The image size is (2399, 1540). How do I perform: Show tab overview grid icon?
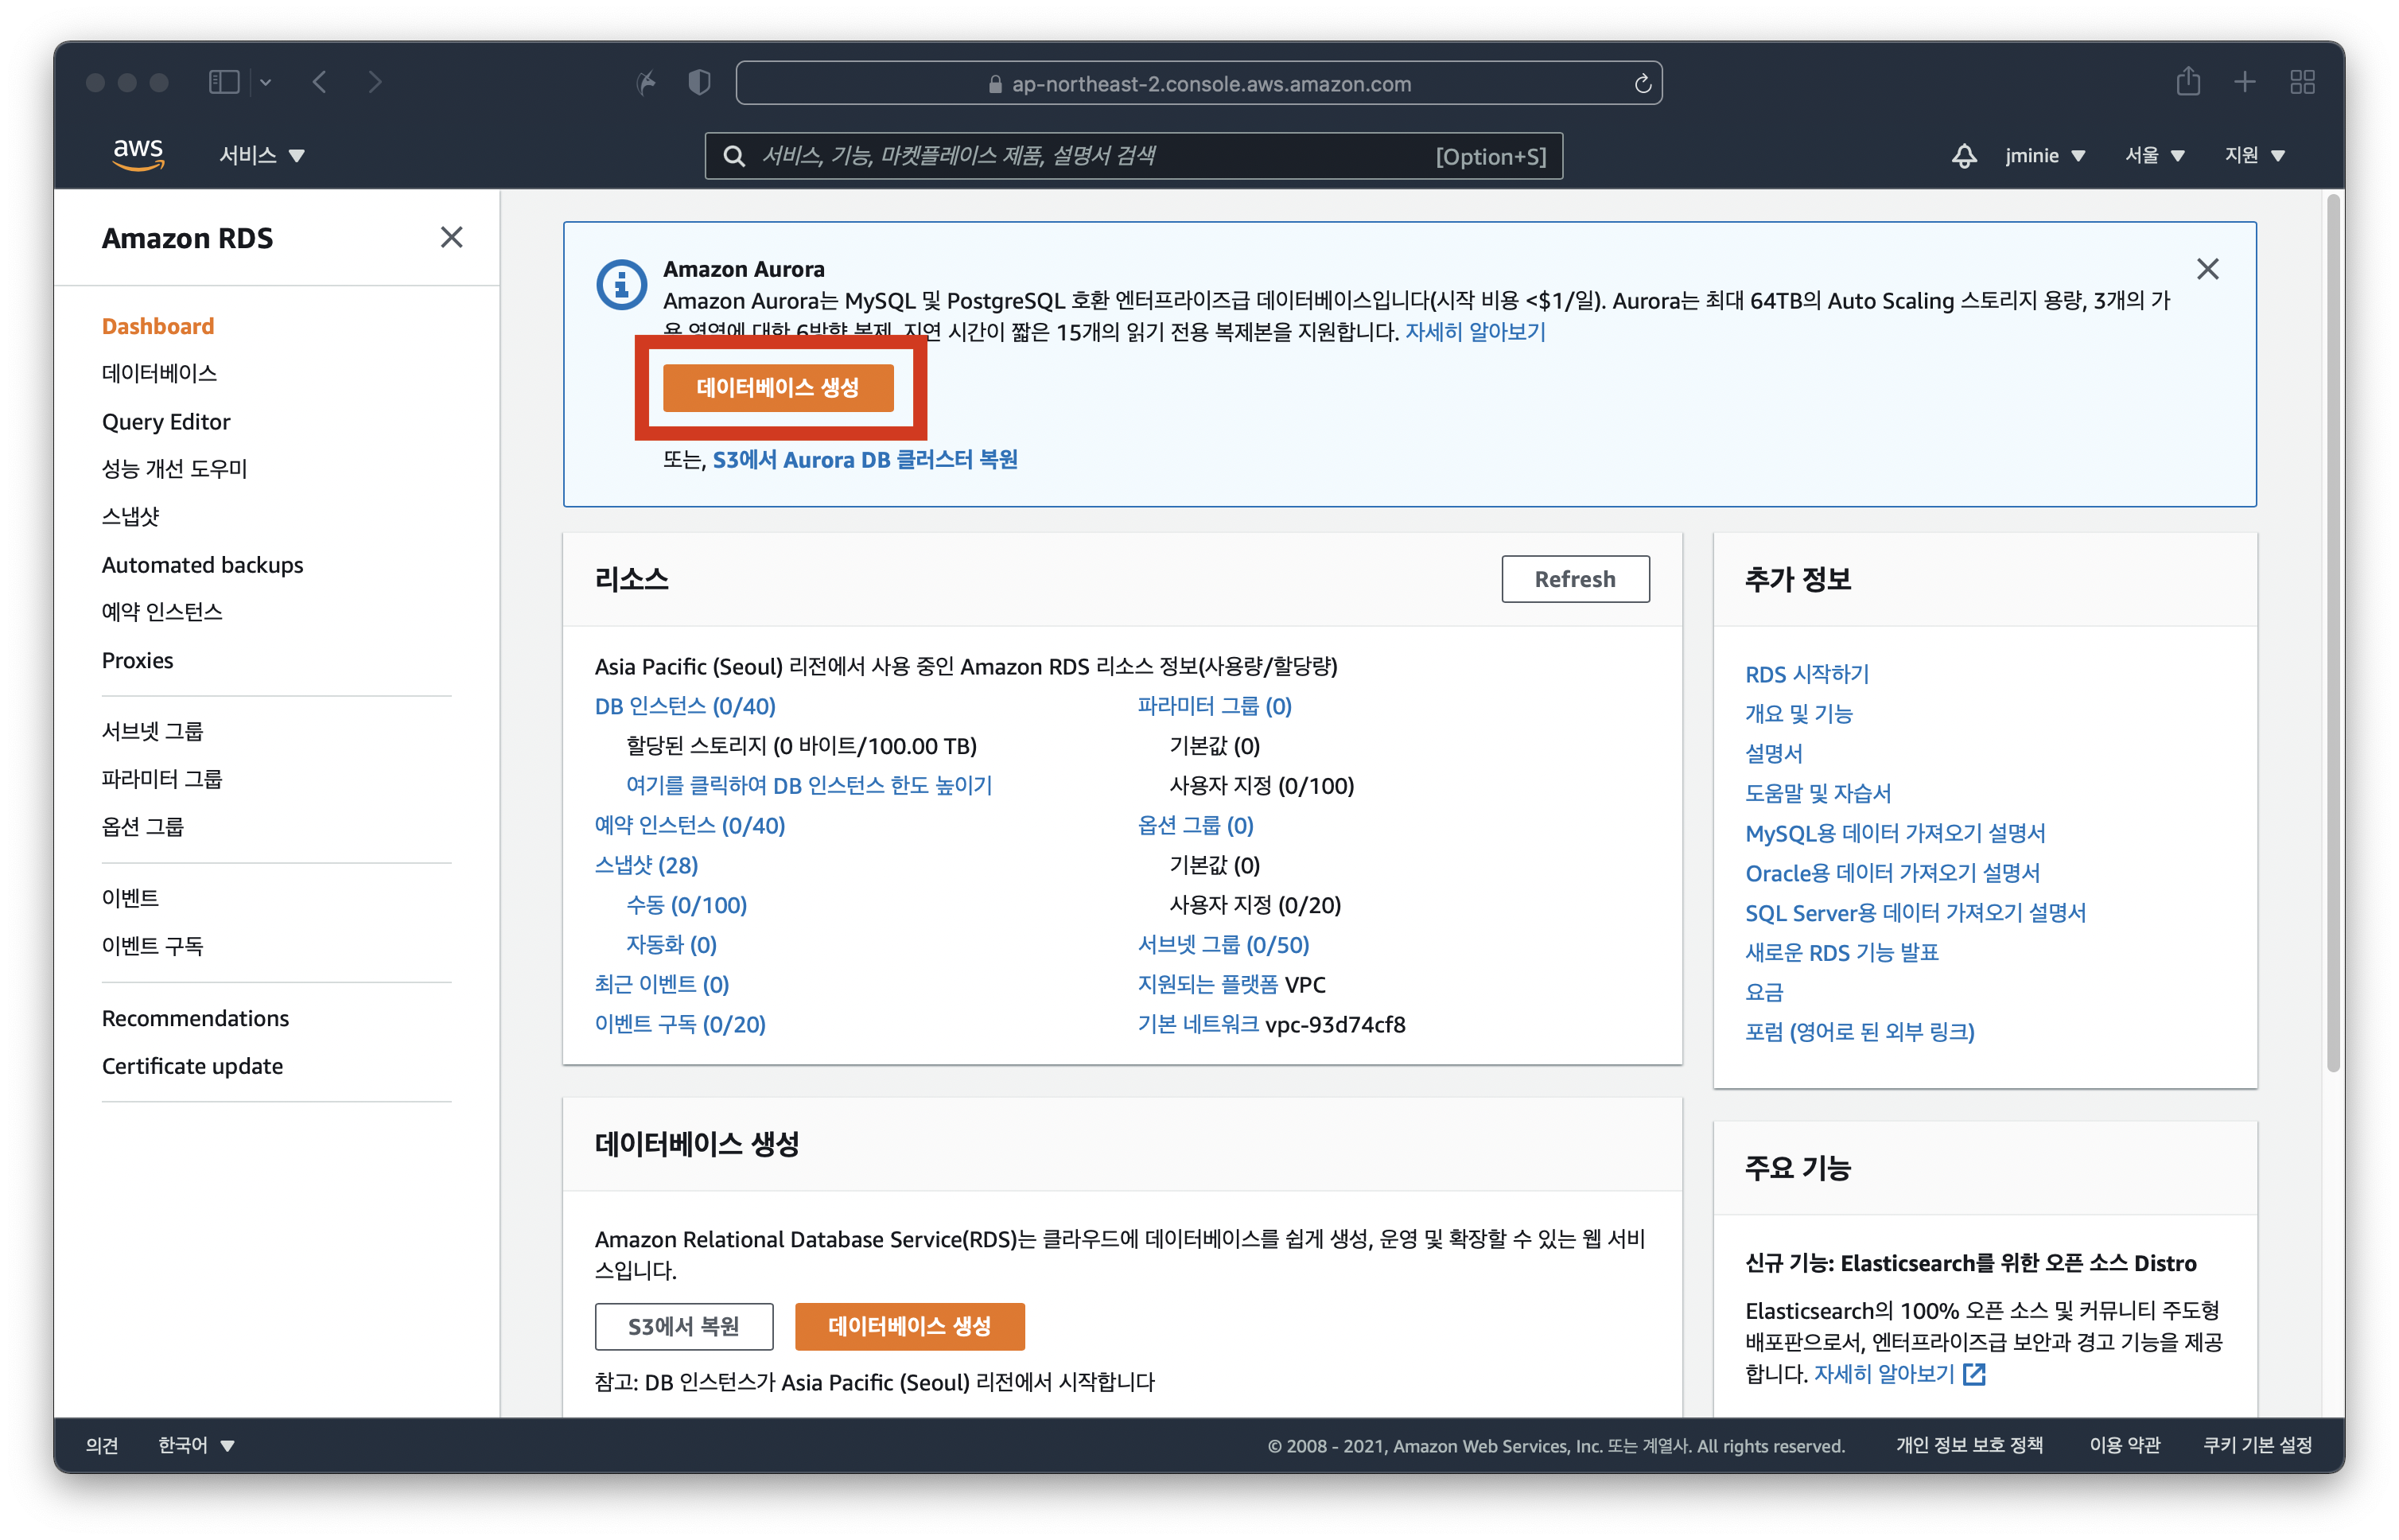[2302, 82]
